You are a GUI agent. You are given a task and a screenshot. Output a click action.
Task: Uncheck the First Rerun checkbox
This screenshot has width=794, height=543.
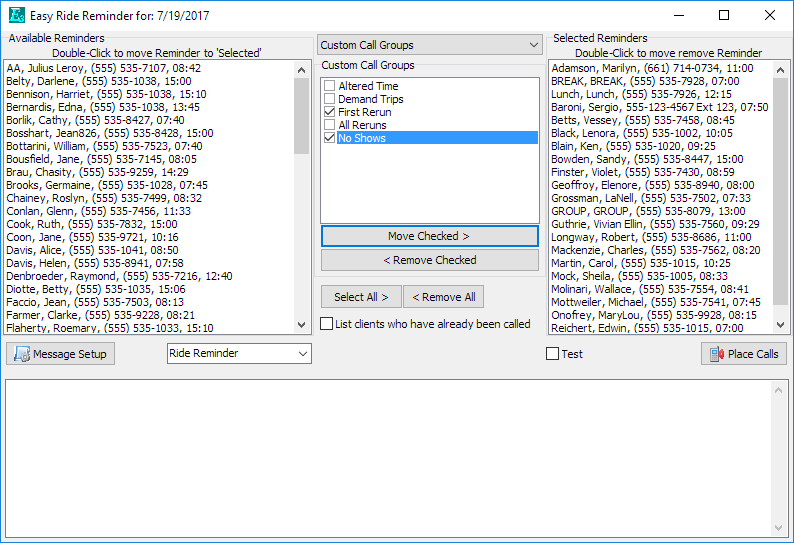point(330,112)
